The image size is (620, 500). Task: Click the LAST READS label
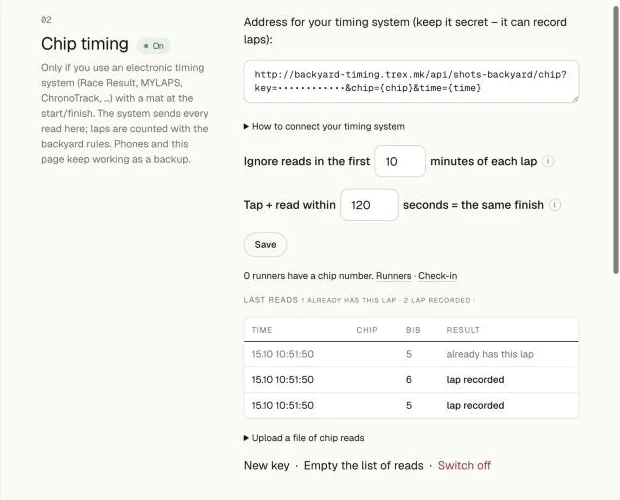271,300
